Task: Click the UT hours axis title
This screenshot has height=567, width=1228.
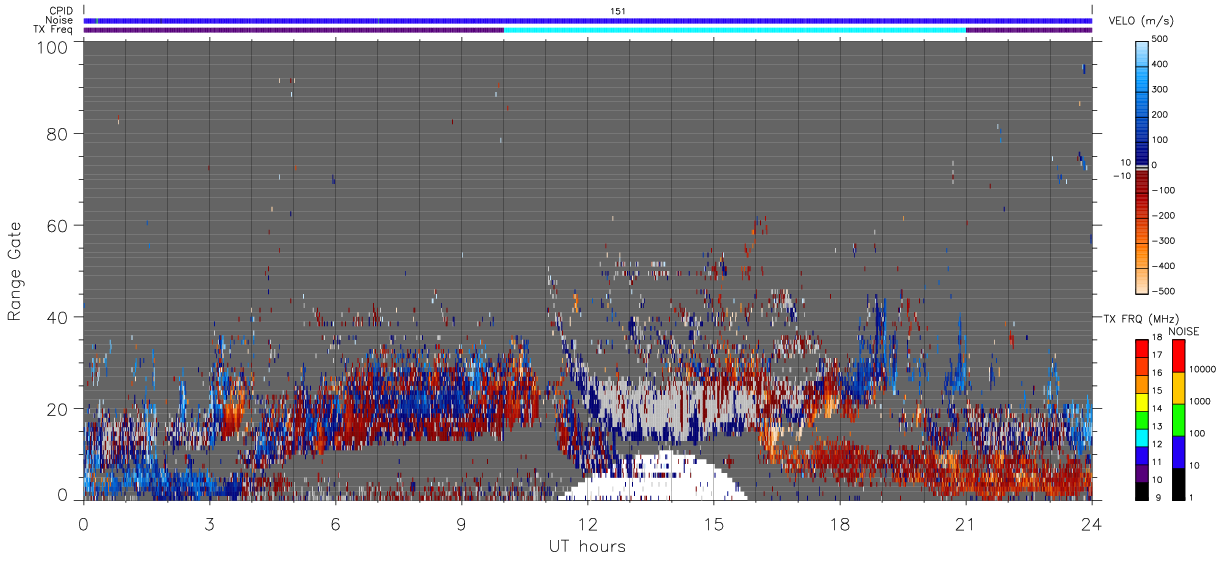Action: point(587,546)
